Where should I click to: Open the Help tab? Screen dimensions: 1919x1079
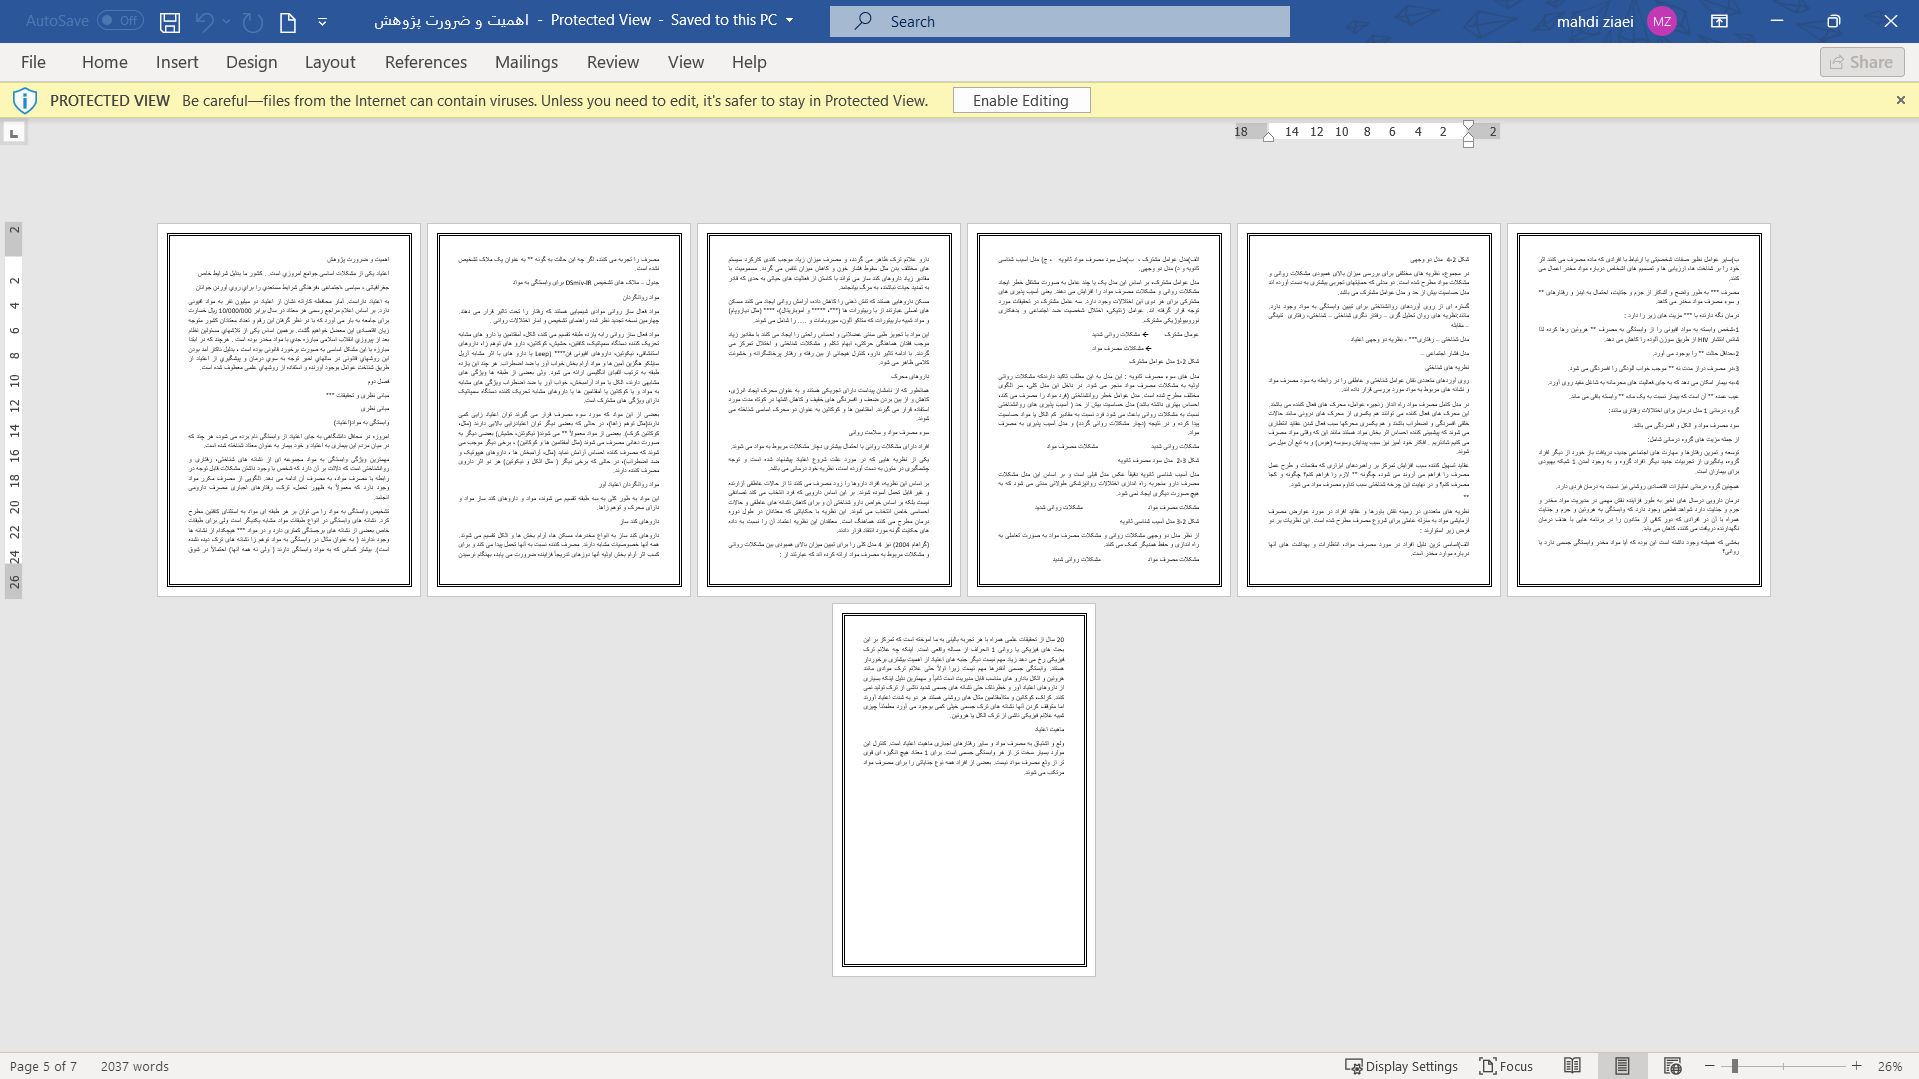click(749, 62)
